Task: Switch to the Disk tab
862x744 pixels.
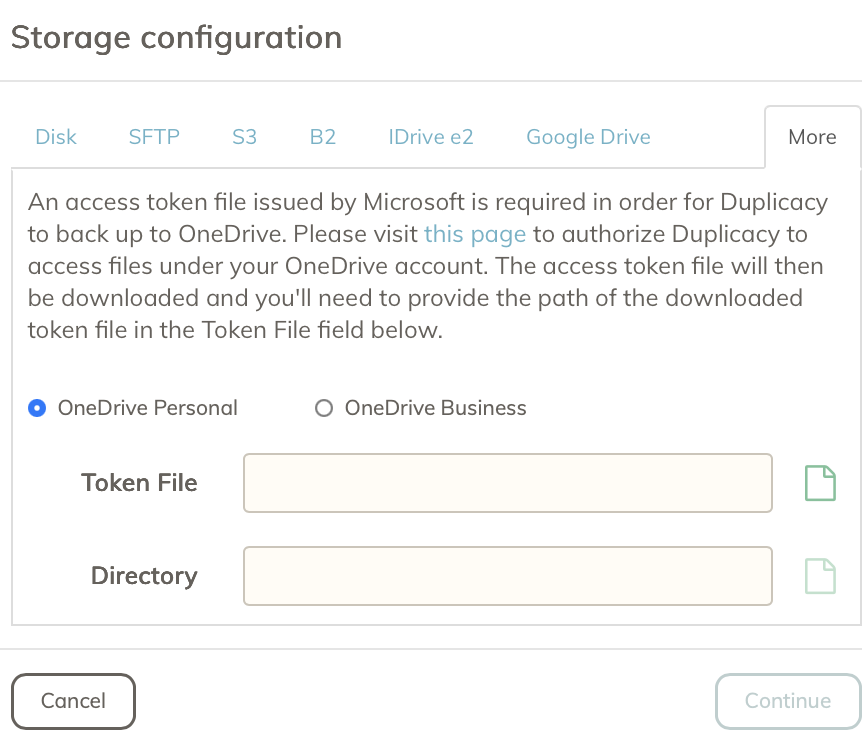Action: pos(56,137)
